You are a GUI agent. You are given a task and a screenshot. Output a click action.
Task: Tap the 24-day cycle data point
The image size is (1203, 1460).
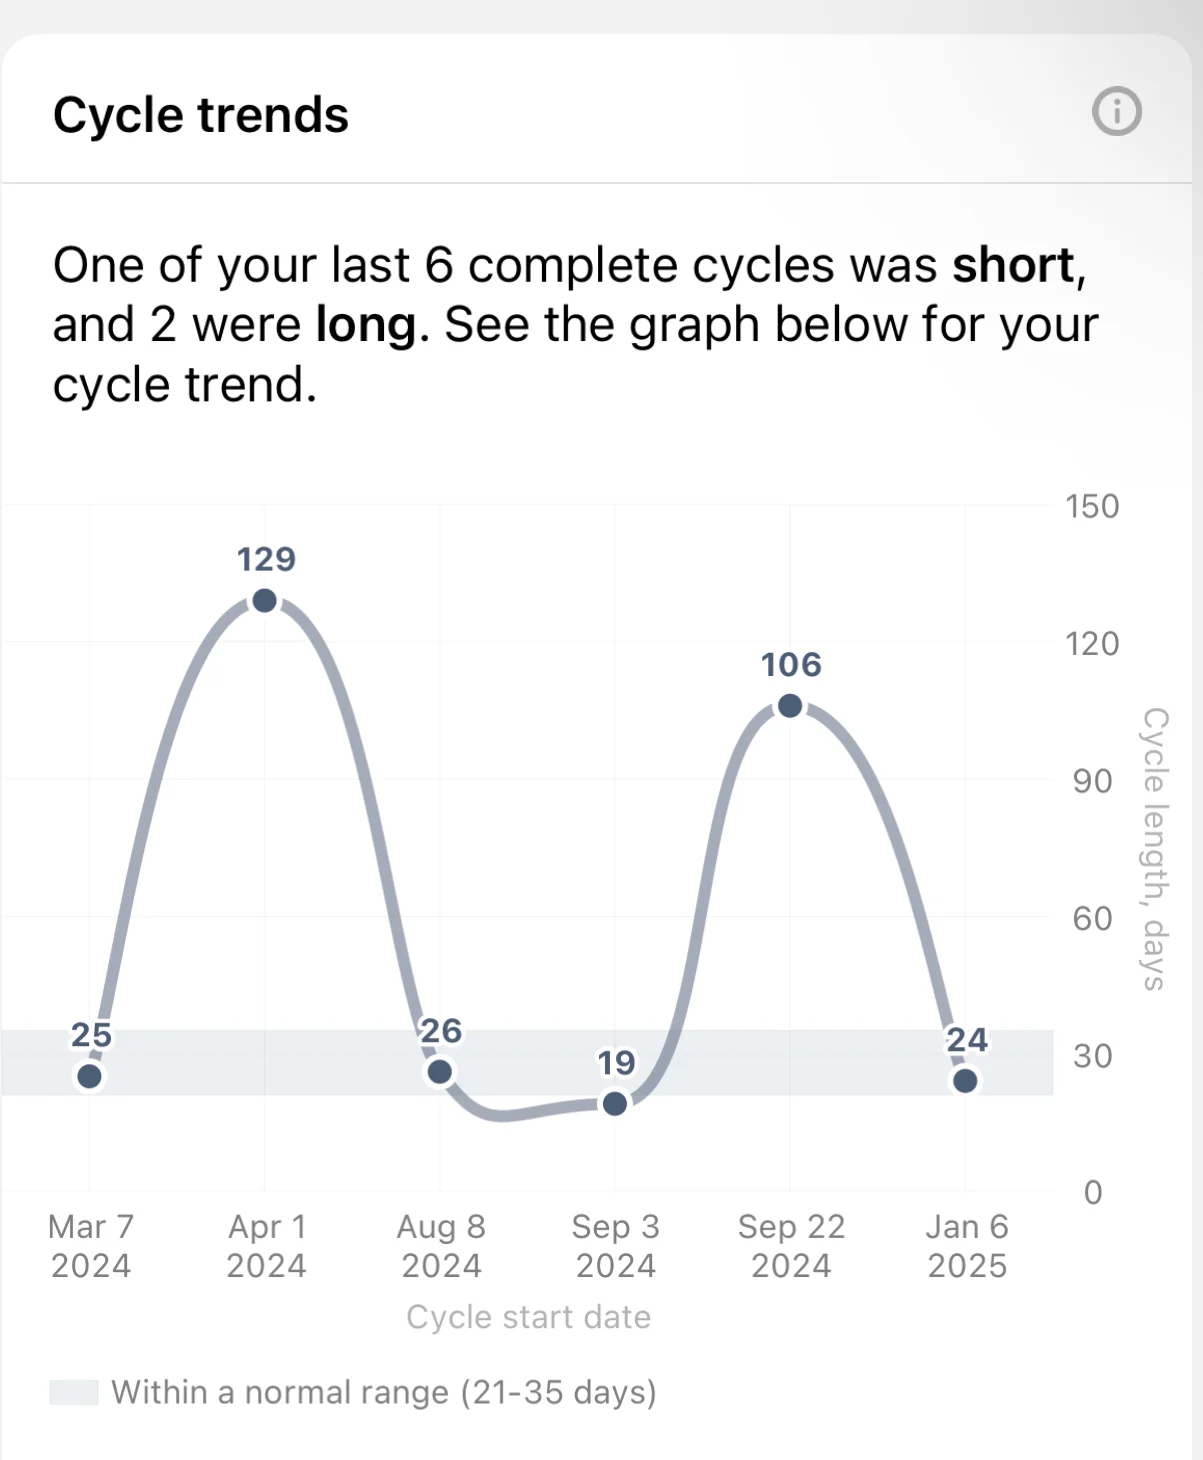click(965, 1081)
